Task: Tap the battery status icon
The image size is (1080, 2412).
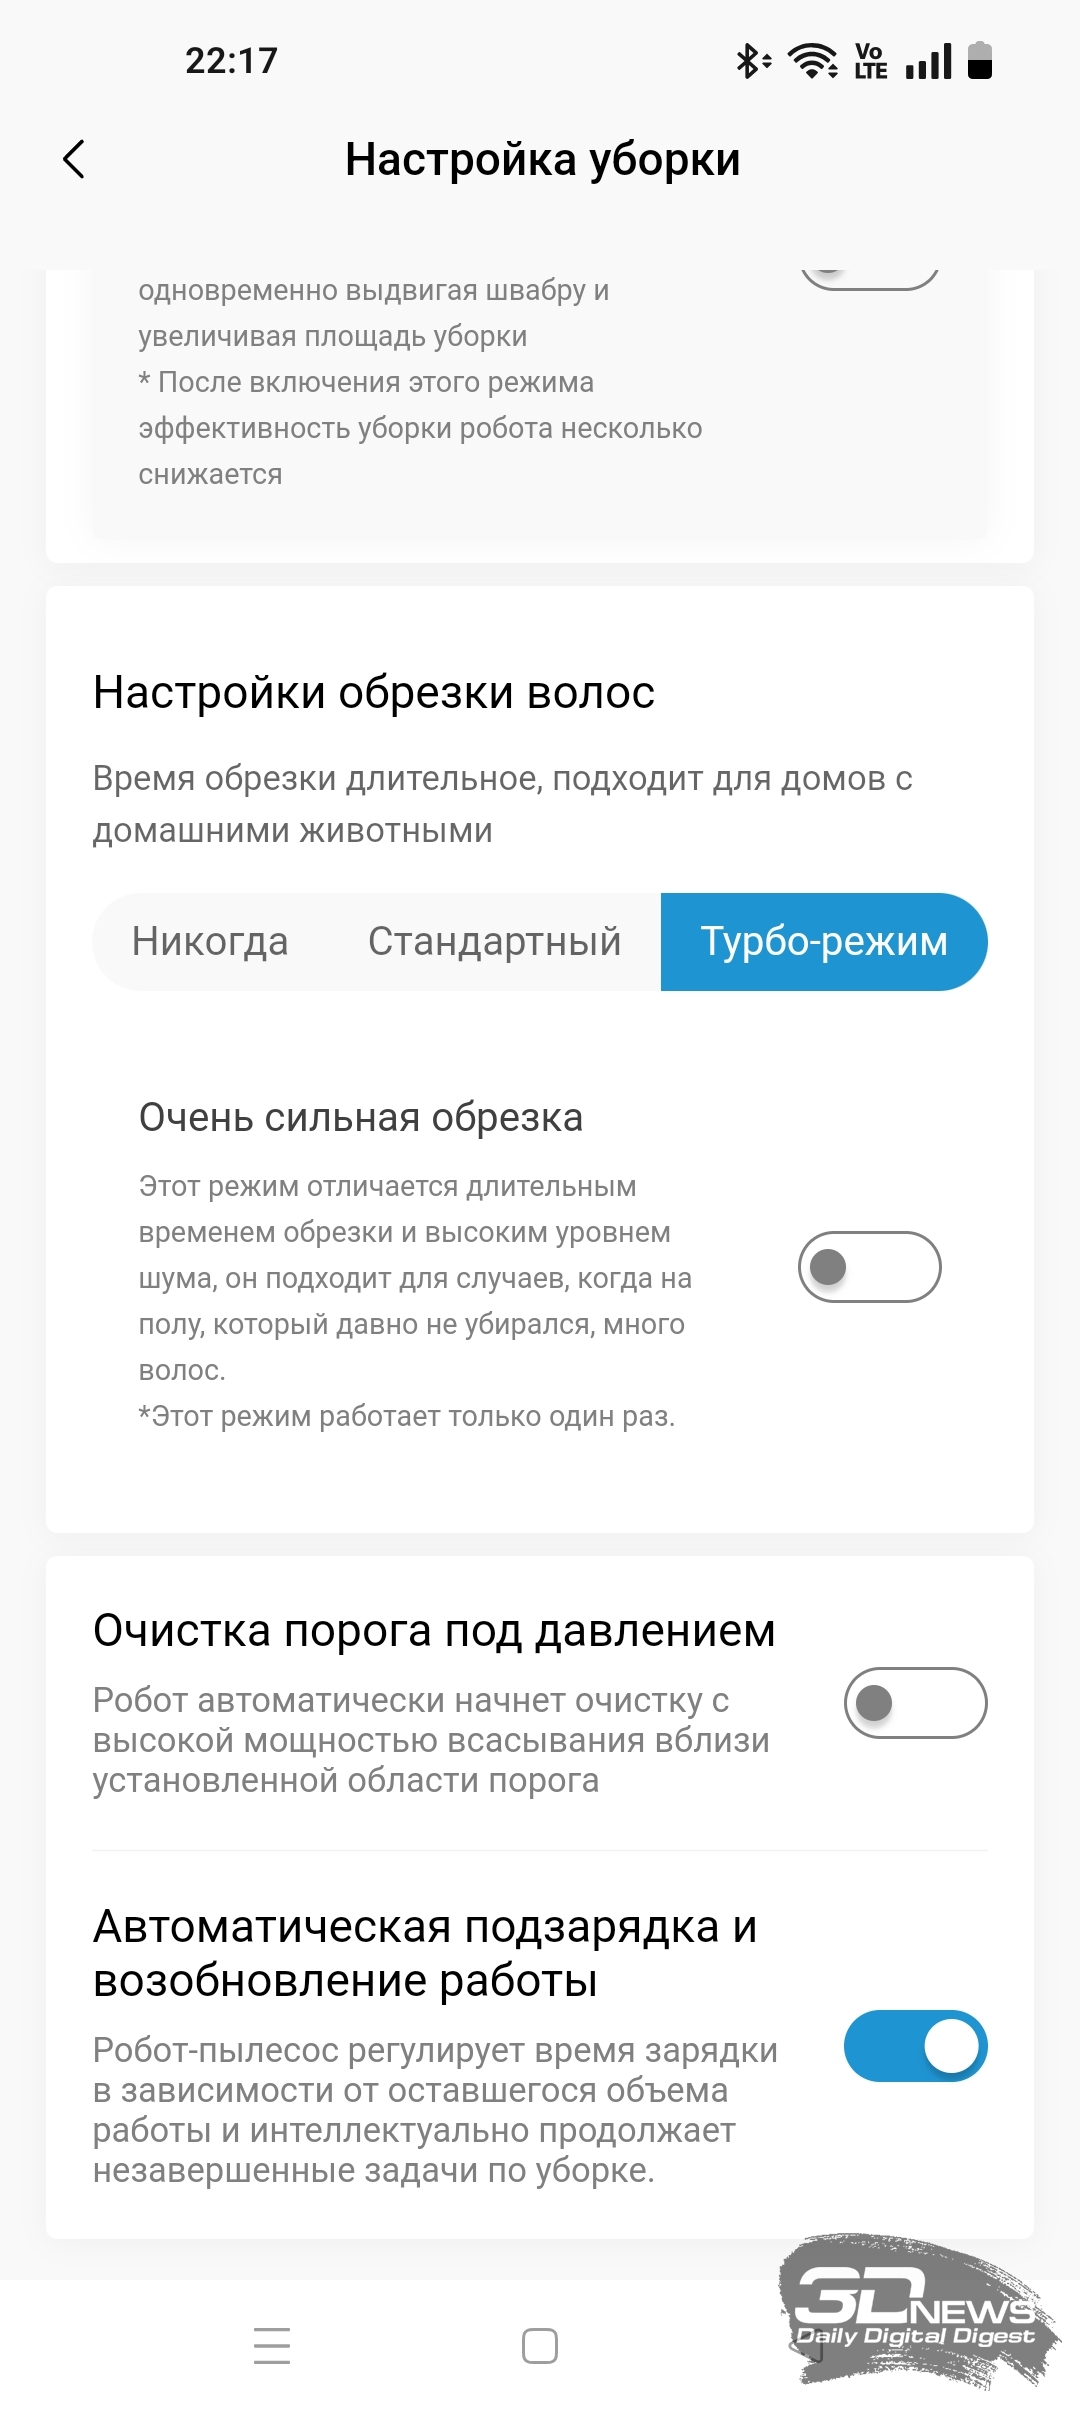Action: pyautogui.click(x=980, y=60)
